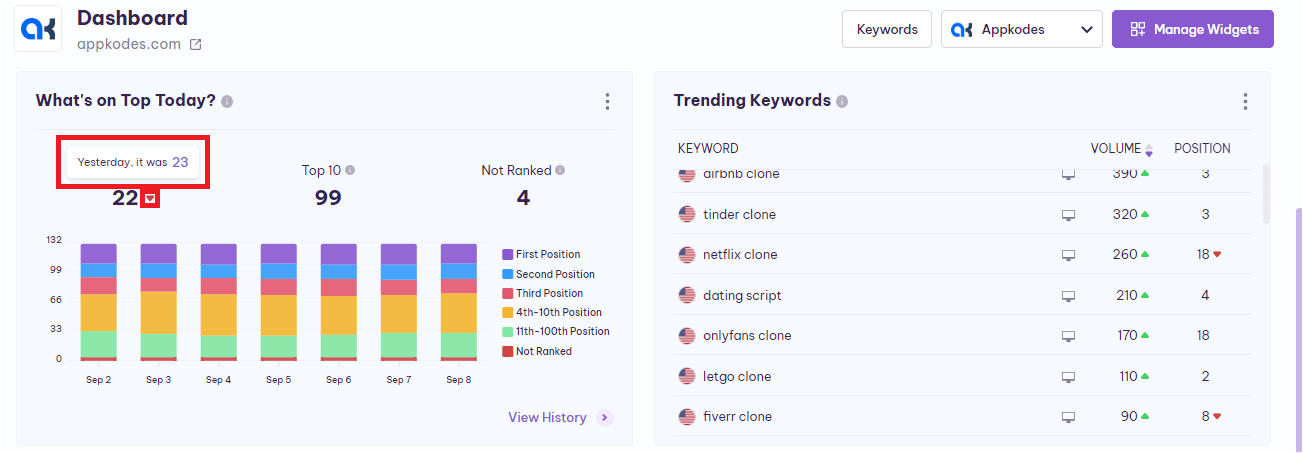Click the Keywords button

coord(886,30)
